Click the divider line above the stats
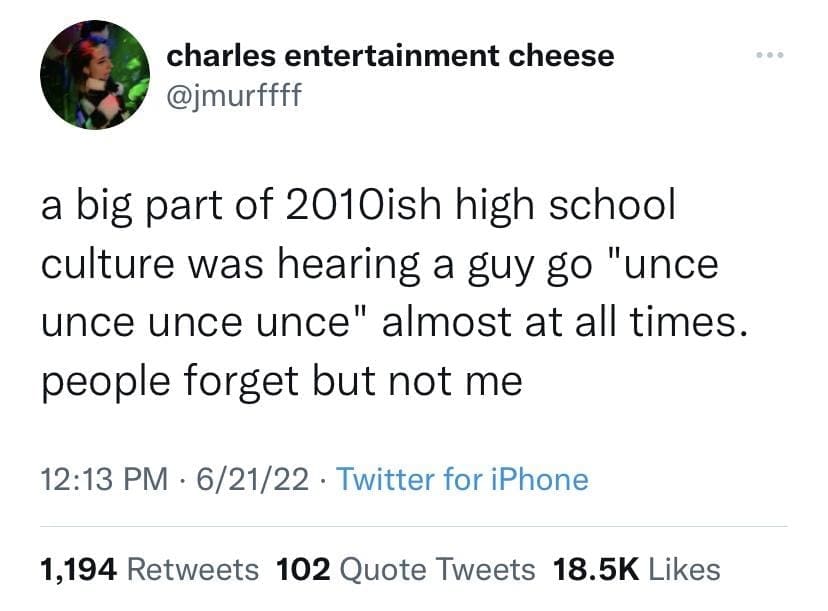Image resolution: width=828 pixels, height=611 pixels. click(x=414, y=526)
